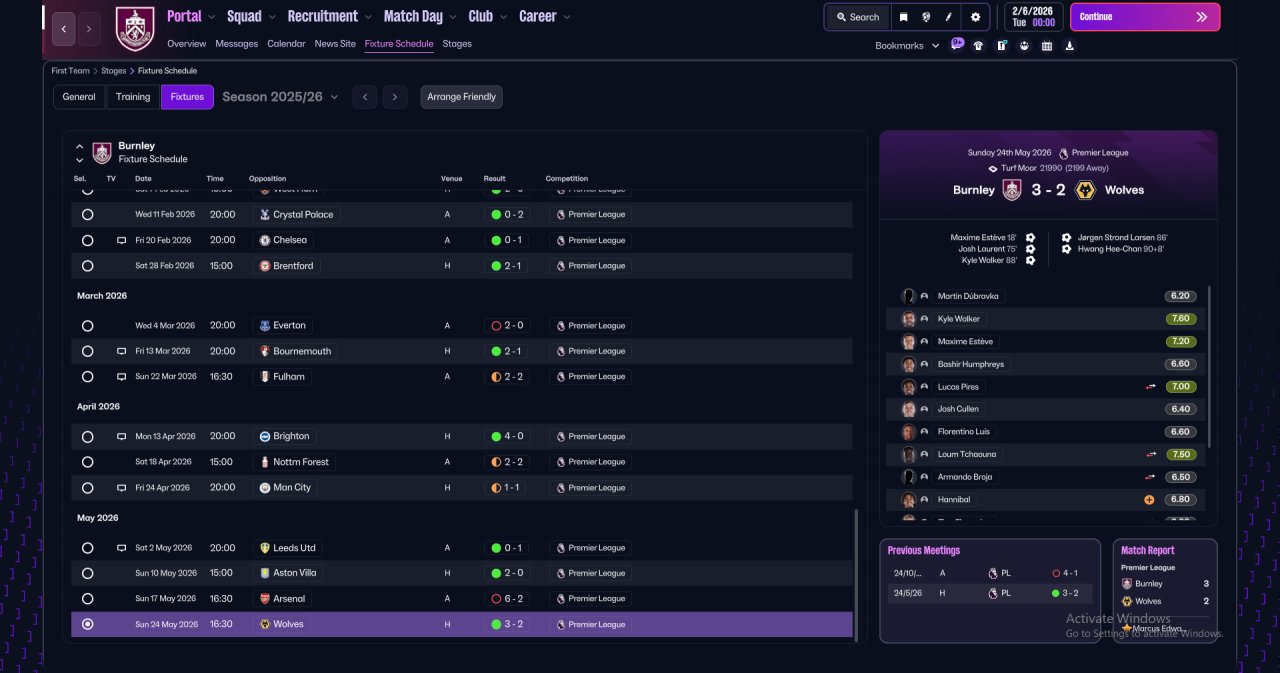The height and width of the screenshot is (673, 1280).
Task: Select the radio button for Crystal Palace fixture
Action: pyautogui.click(x=88, y=214)
